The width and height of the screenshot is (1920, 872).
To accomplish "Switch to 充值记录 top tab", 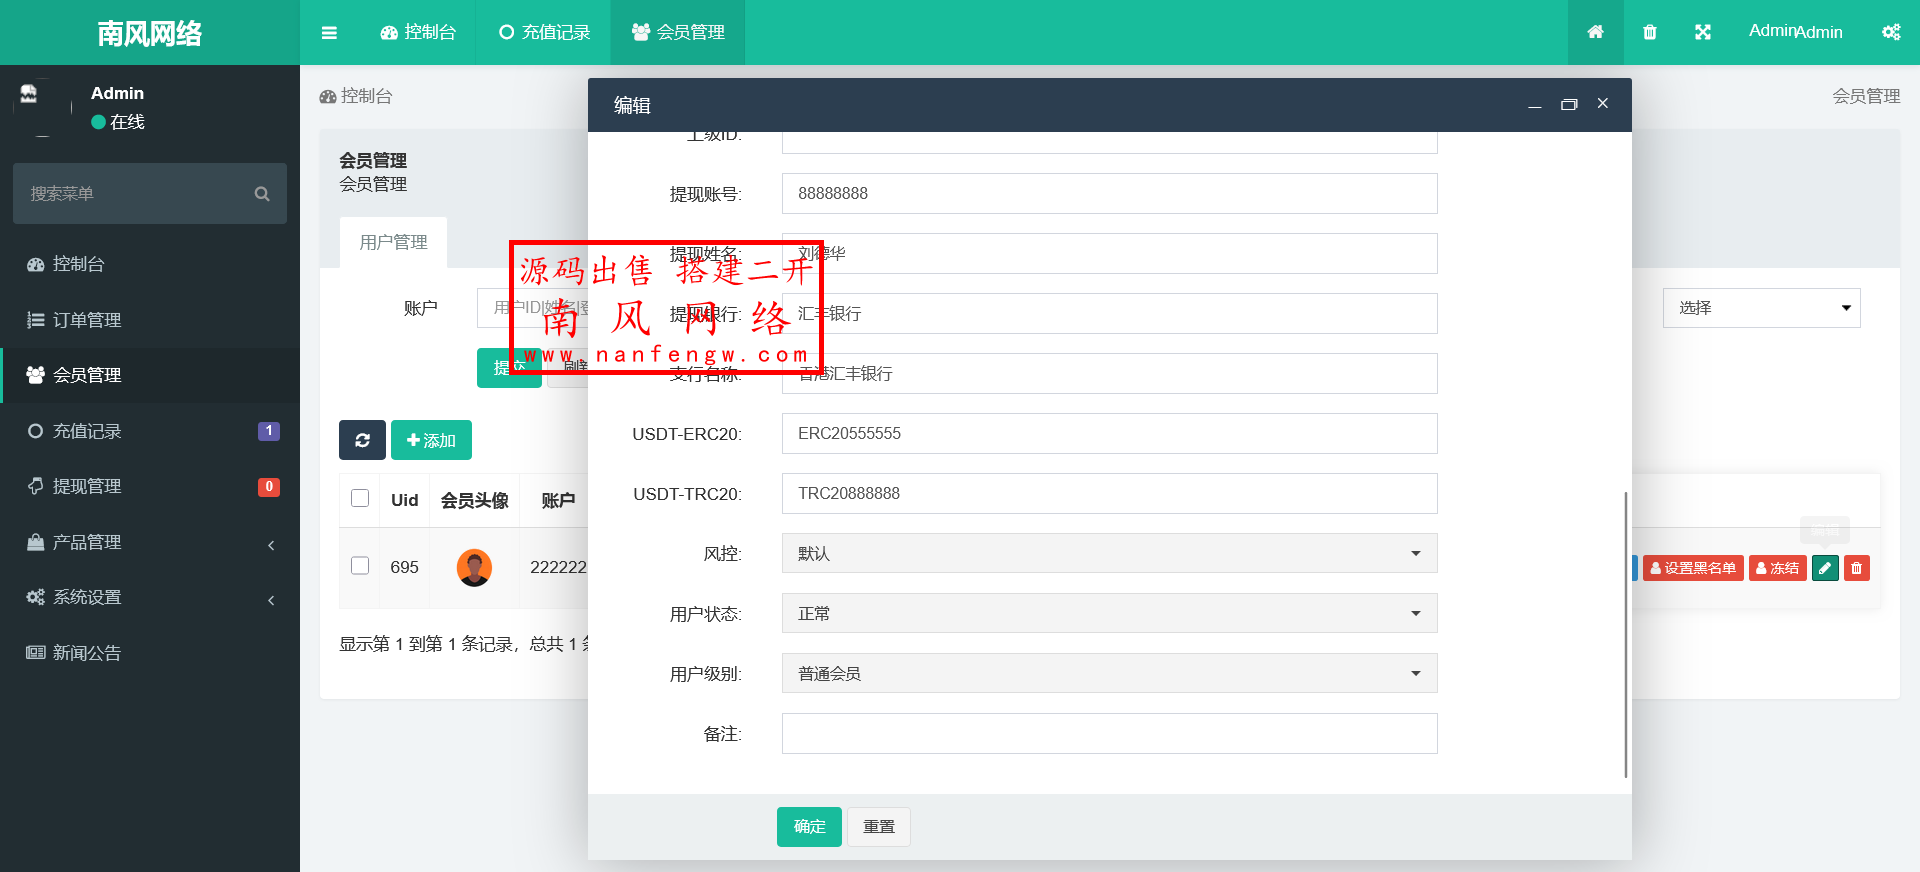I will tap(544, 32).
